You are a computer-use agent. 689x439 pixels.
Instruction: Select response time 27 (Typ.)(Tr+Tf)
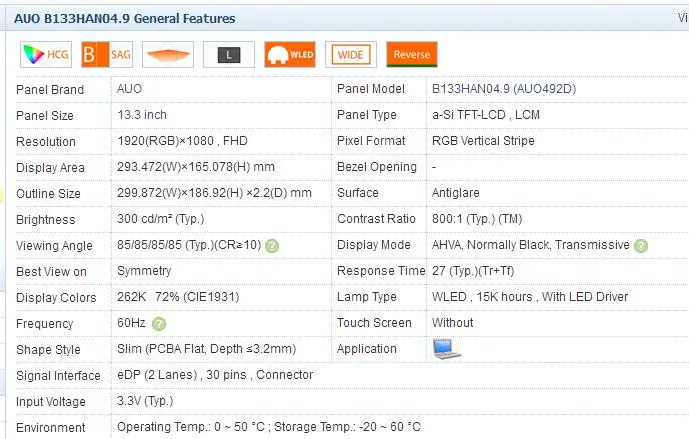point(473,271)
